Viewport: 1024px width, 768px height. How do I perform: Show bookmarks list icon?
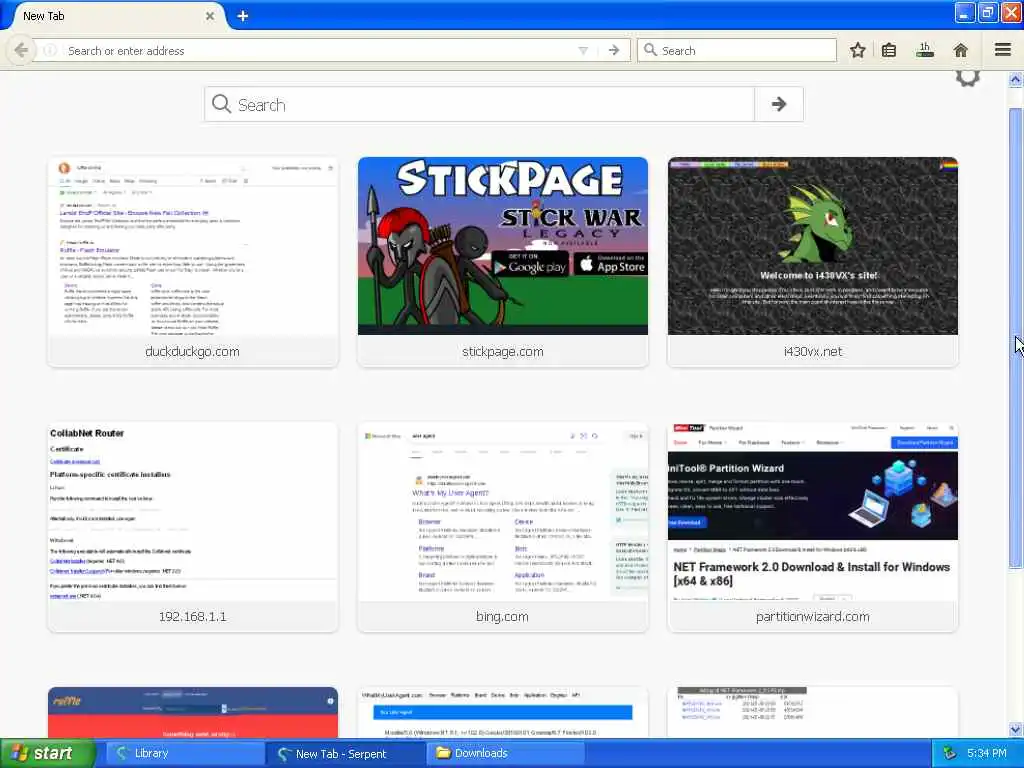click(889, 50)
